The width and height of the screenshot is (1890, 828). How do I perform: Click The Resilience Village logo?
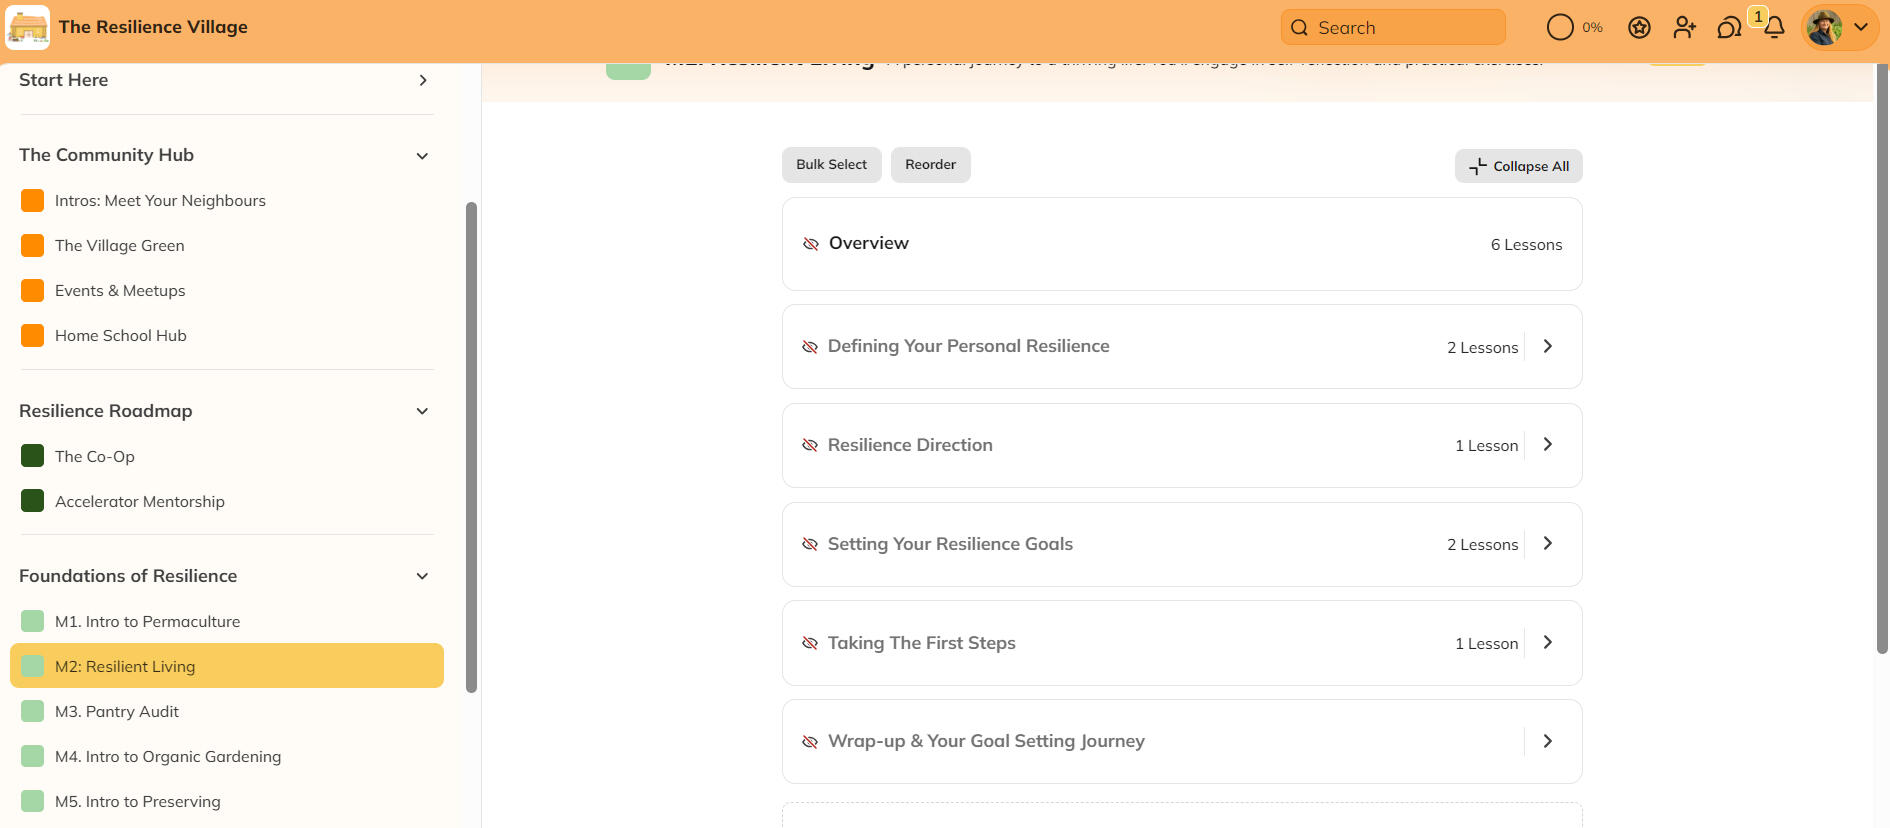pyautogui.click(x=28, y=28)
